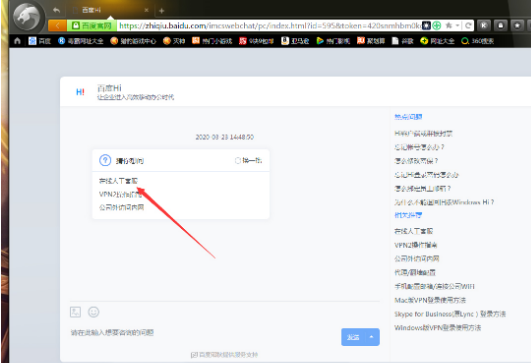Image resolution: width=531 pixels, height=363 pixels.
Task: Click the Hi! logo in chat header
Action: (80, 92)
